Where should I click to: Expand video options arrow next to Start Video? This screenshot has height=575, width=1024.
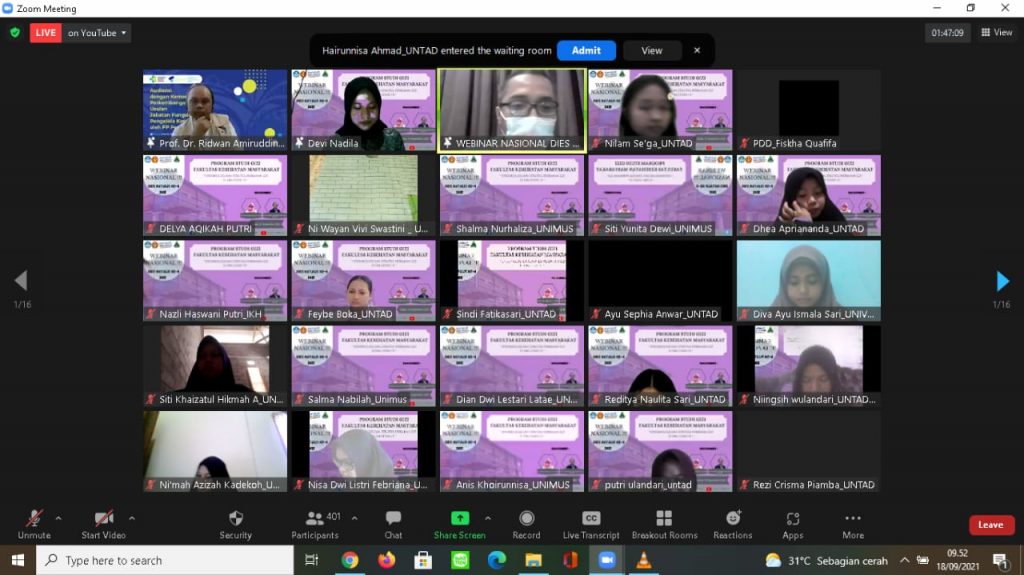pyautogui.click(x=132, y=518)
